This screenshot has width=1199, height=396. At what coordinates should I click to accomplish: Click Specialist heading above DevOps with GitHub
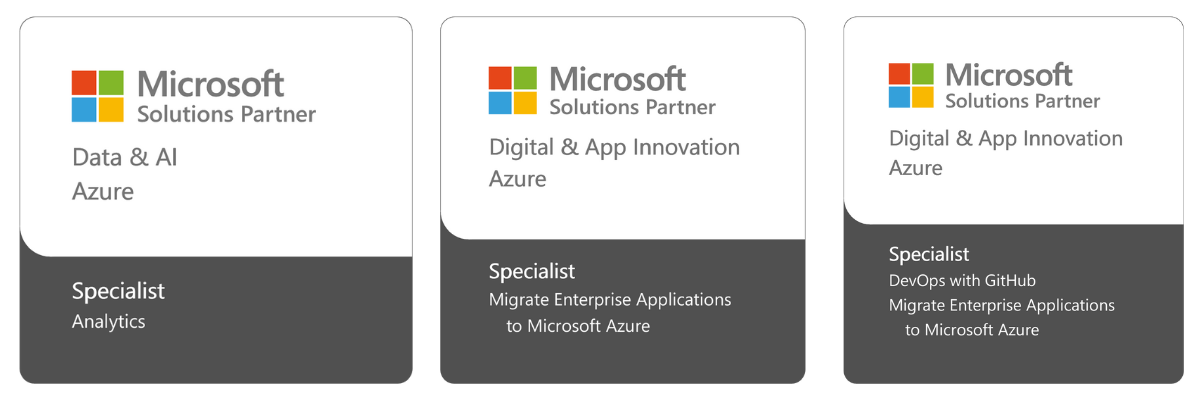click(x=929, y=254)
